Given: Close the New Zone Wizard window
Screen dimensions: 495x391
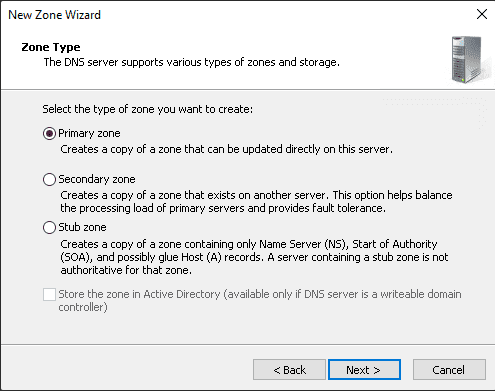Looking at the screenshot, I should [x=482, y=14].
